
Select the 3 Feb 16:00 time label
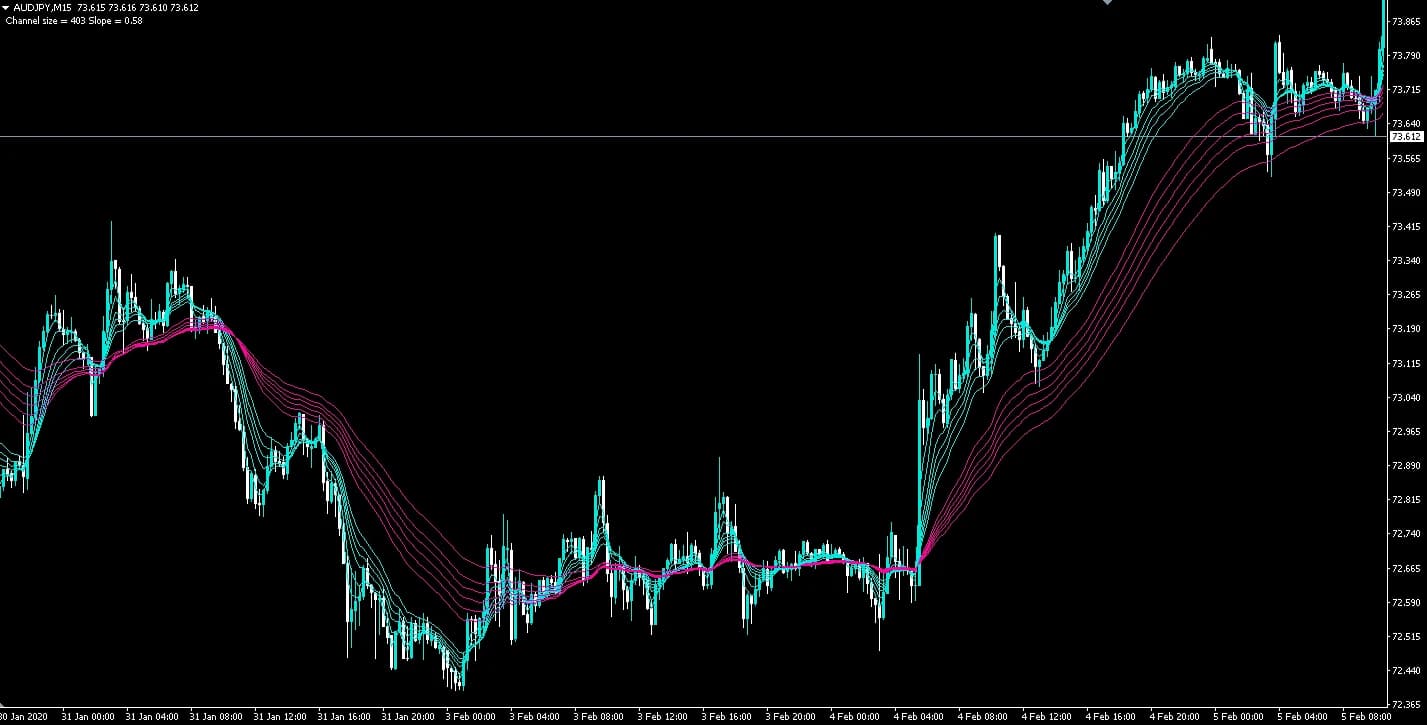(x=727, y=717)
